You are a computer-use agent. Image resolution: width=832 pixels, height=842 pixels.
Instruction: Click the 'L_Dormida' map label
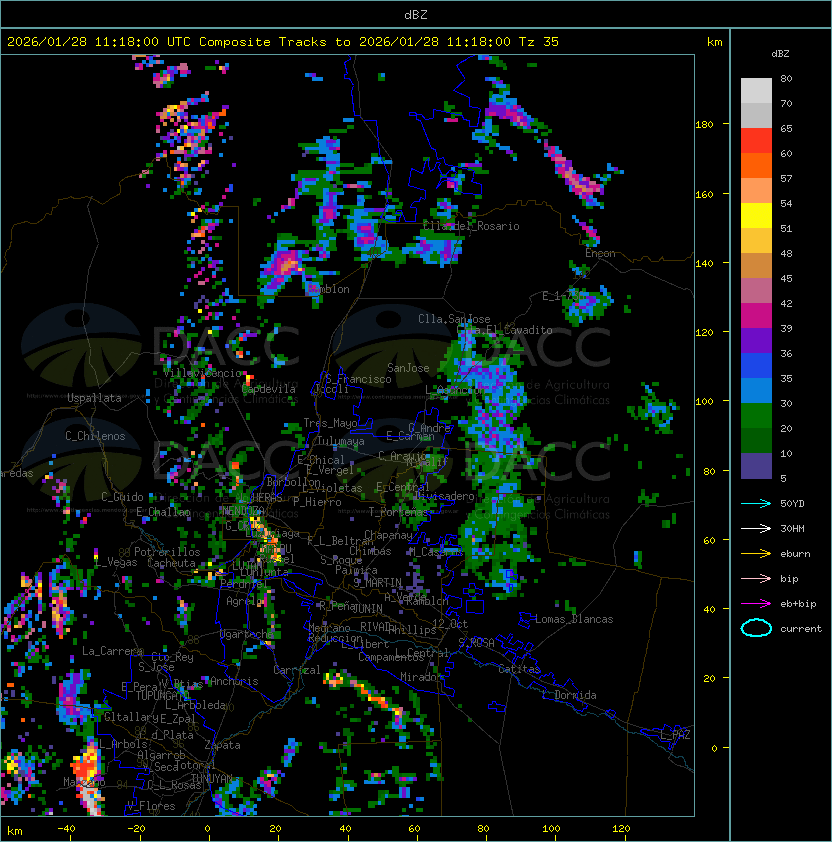[569, 695]
